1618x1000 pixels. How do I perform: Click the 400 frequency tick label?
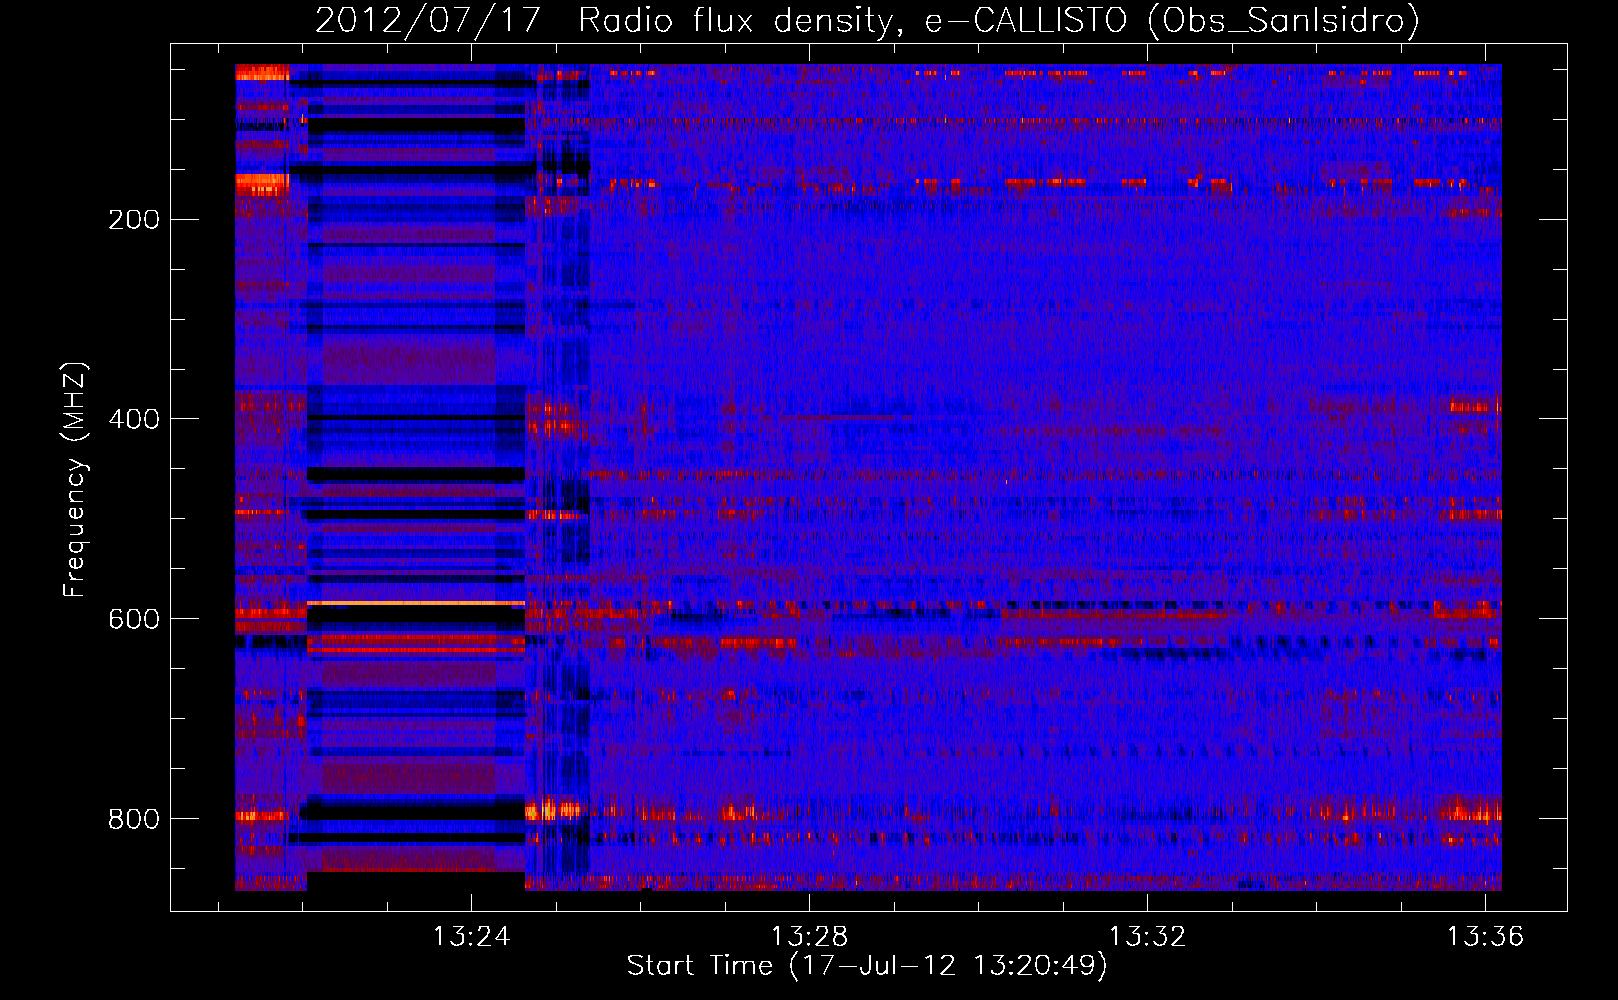pyautogui.click(x=134, y=419)
